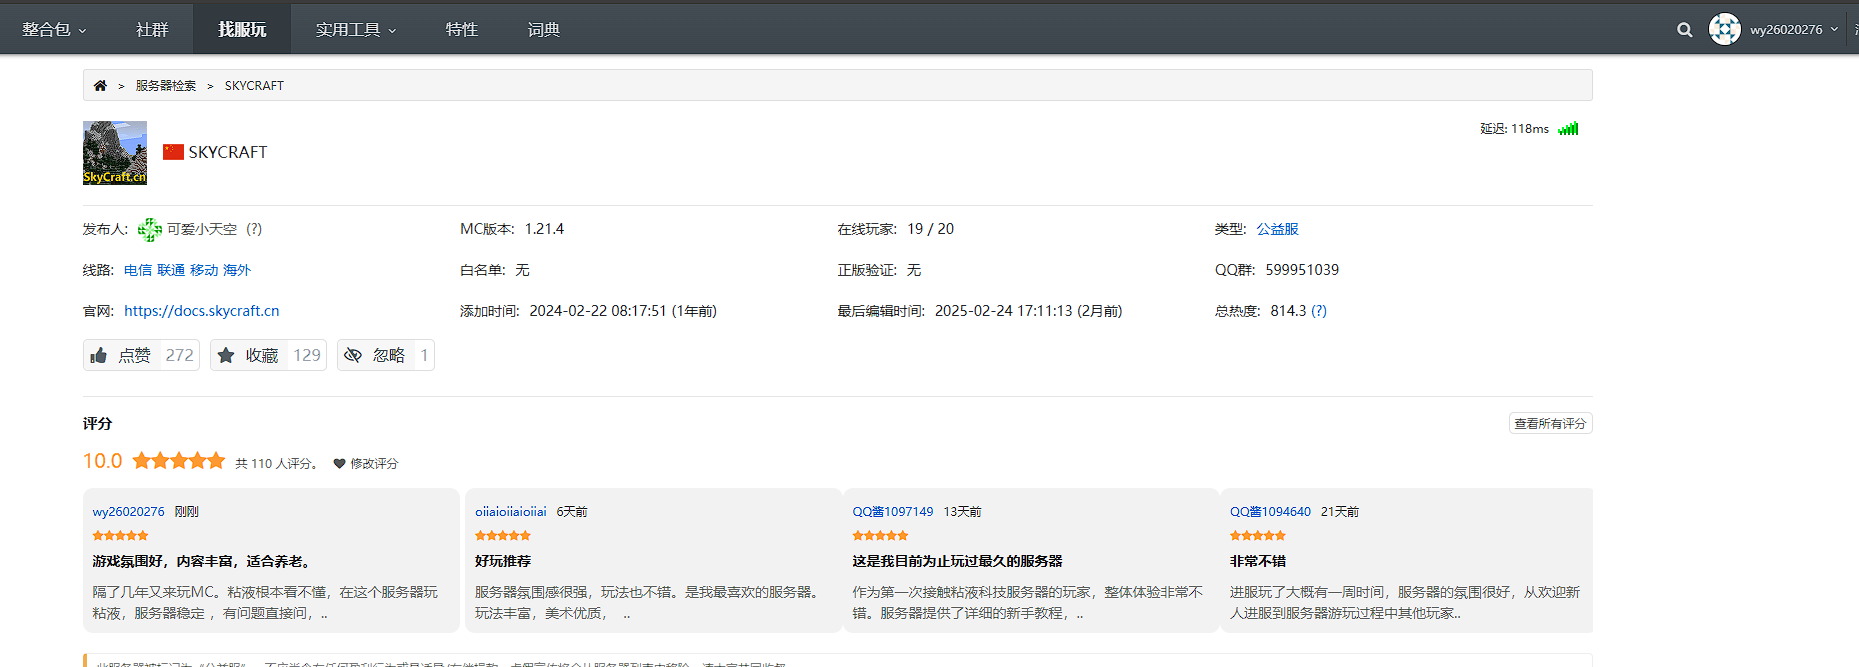Open the wy26020276 account dropdown in navbar
Viewport: 1859px width, 667px height.
(x=1794, y=30)
